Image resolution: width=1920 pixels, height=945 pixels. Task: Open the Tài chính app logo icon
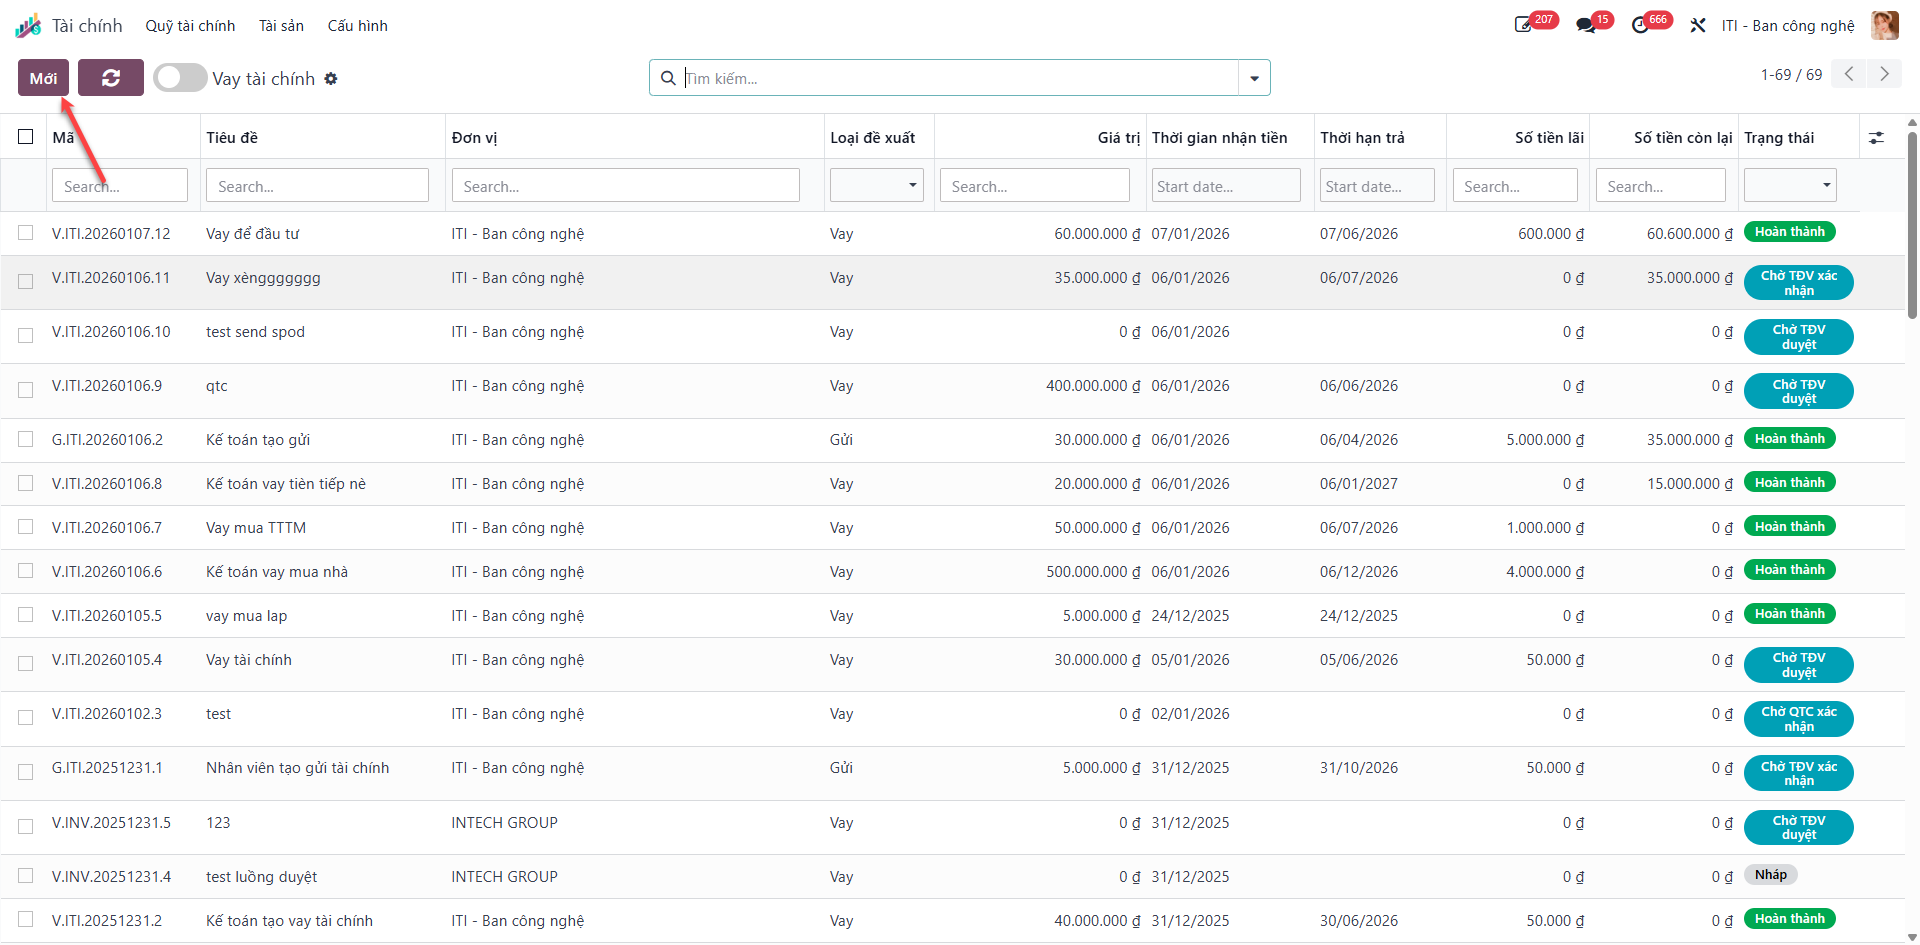28,25
